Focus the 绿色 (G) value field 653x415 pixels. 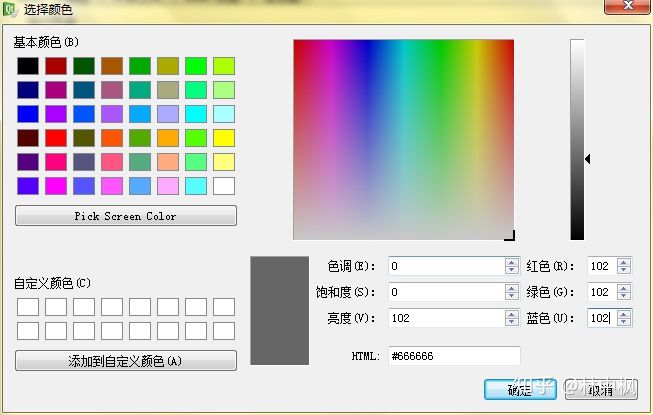pyautogui.click(x=602, y=292)
